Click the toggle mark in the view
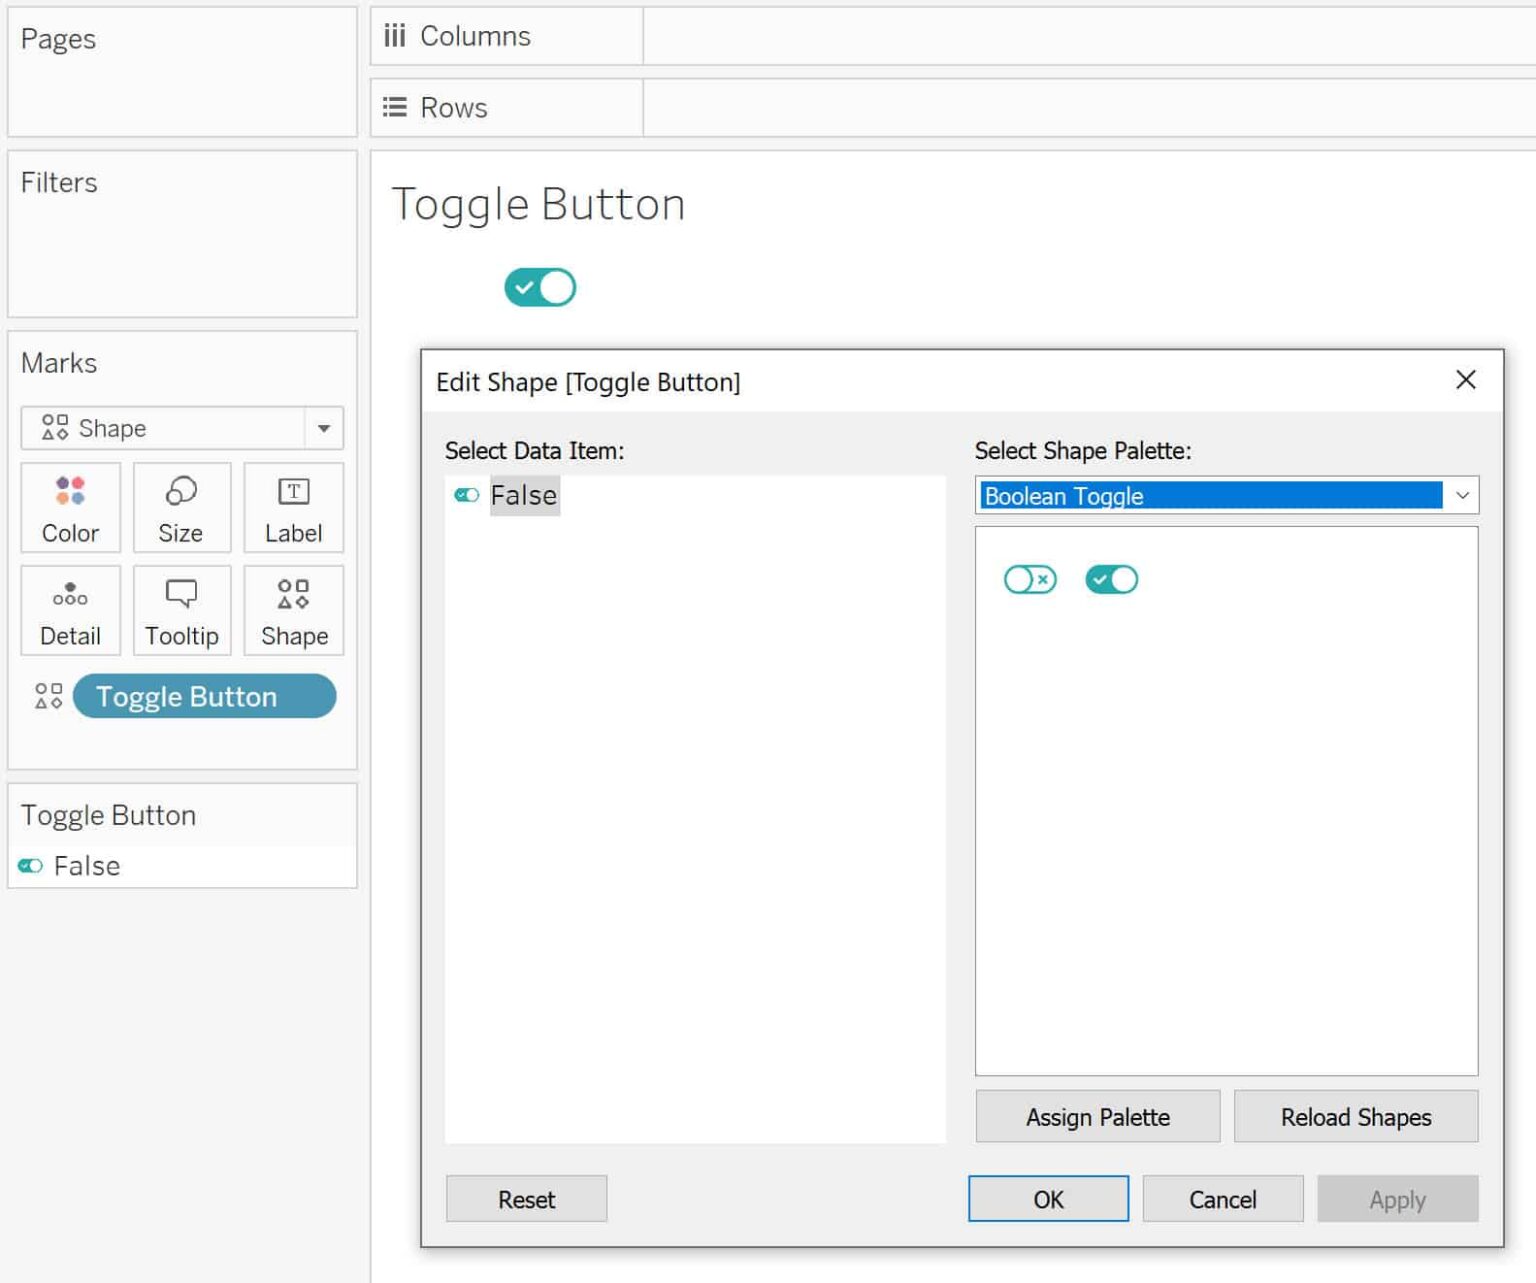Viewport: 1536px width, 1283px height. pyautogui.click(x=540, y=288)
